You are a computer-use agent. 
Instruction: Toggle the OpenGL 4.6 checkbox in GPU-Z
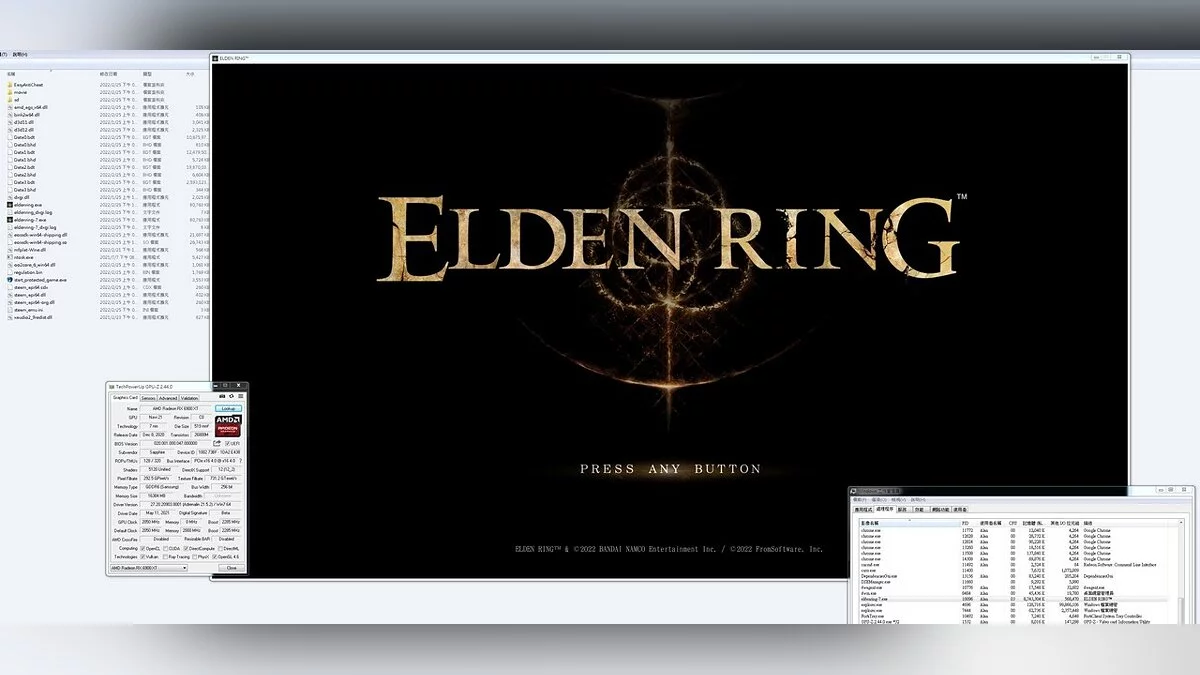tap(215, 557)
